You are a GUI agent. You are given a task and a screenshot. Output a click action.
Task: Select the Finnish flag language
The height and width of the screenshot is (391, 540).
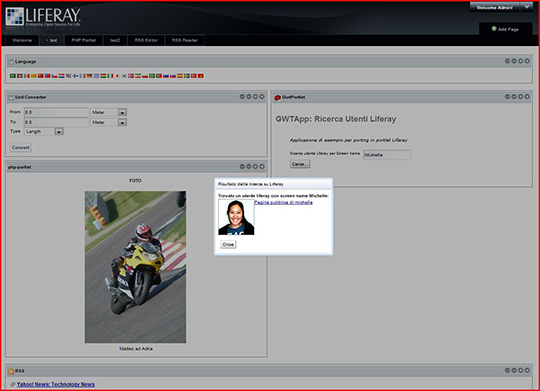(75, 76)
